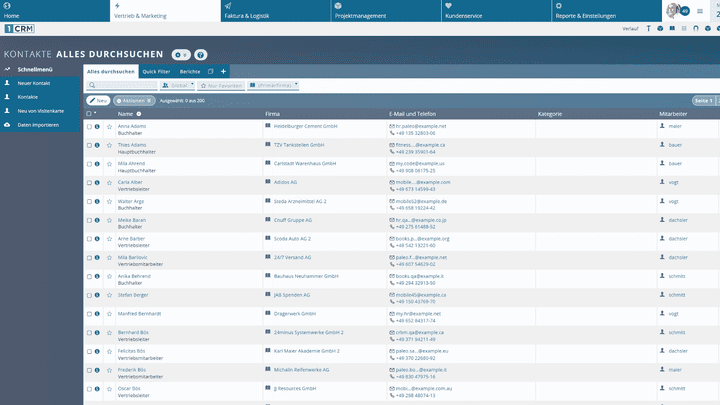Show info for Stefan Berger
The image size is (720, 405).
click(x=97, y=295)
